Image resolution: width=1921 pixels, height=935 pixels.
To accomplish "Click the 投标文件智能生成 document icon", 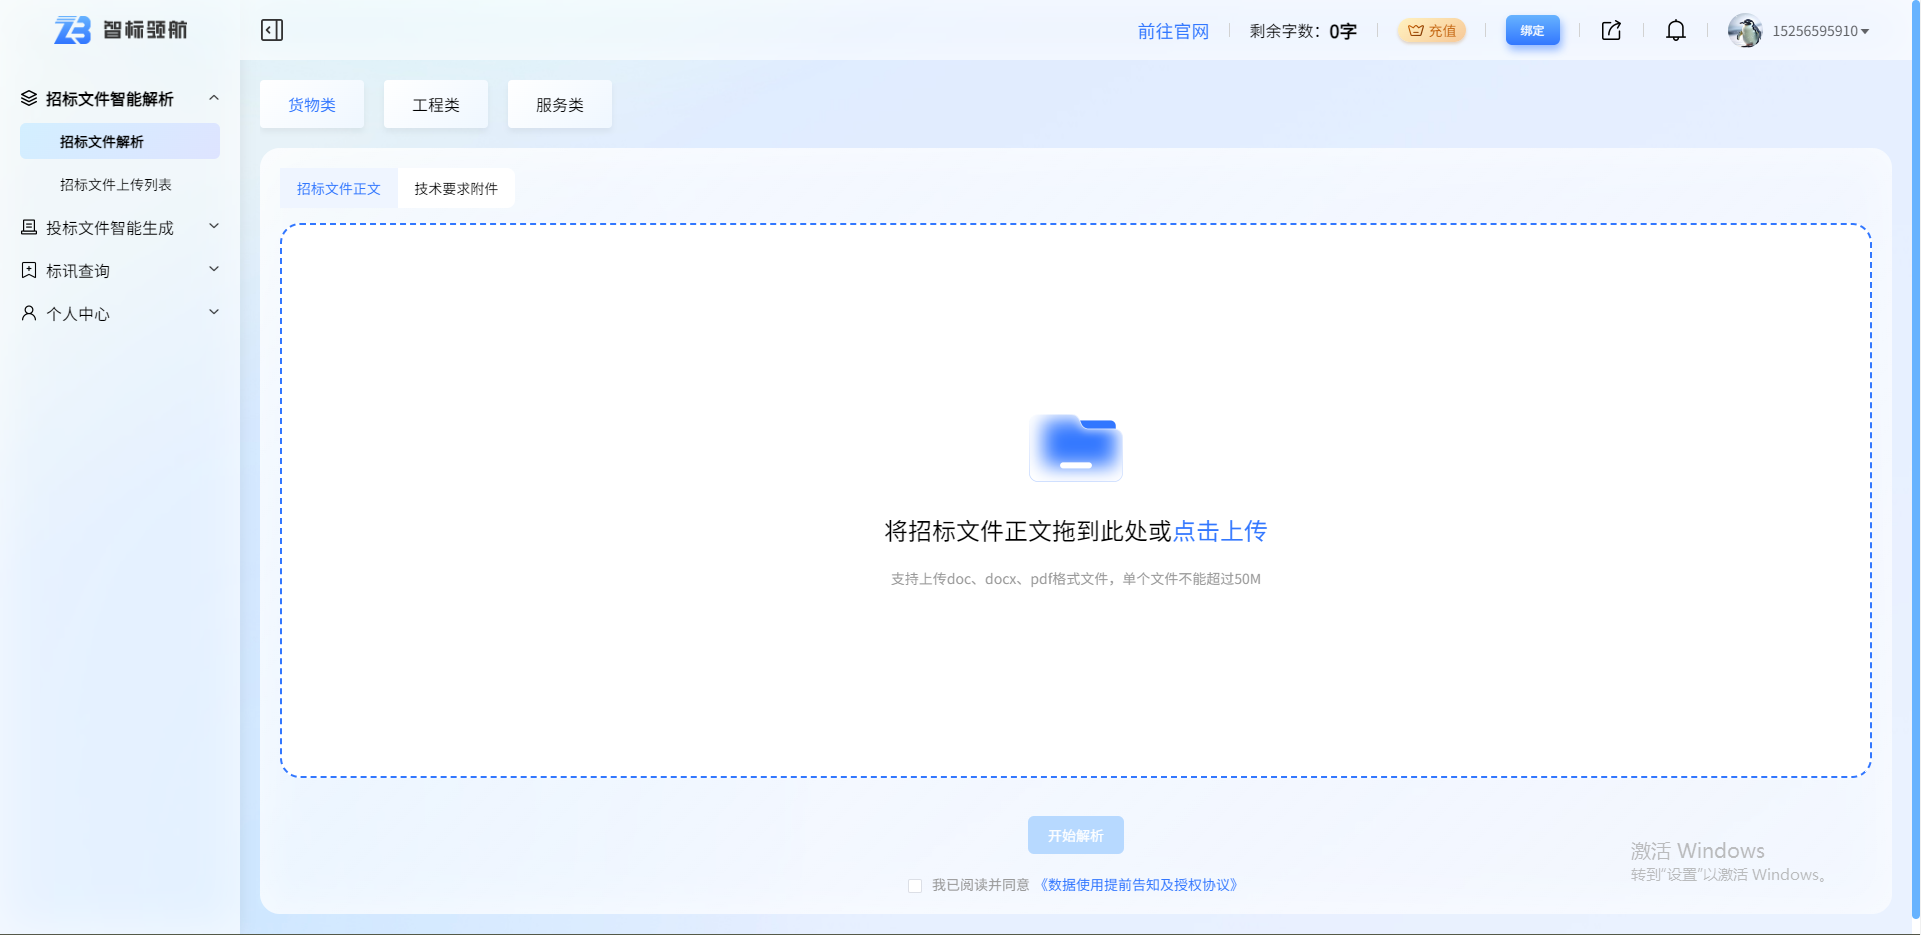I will 28,227.
